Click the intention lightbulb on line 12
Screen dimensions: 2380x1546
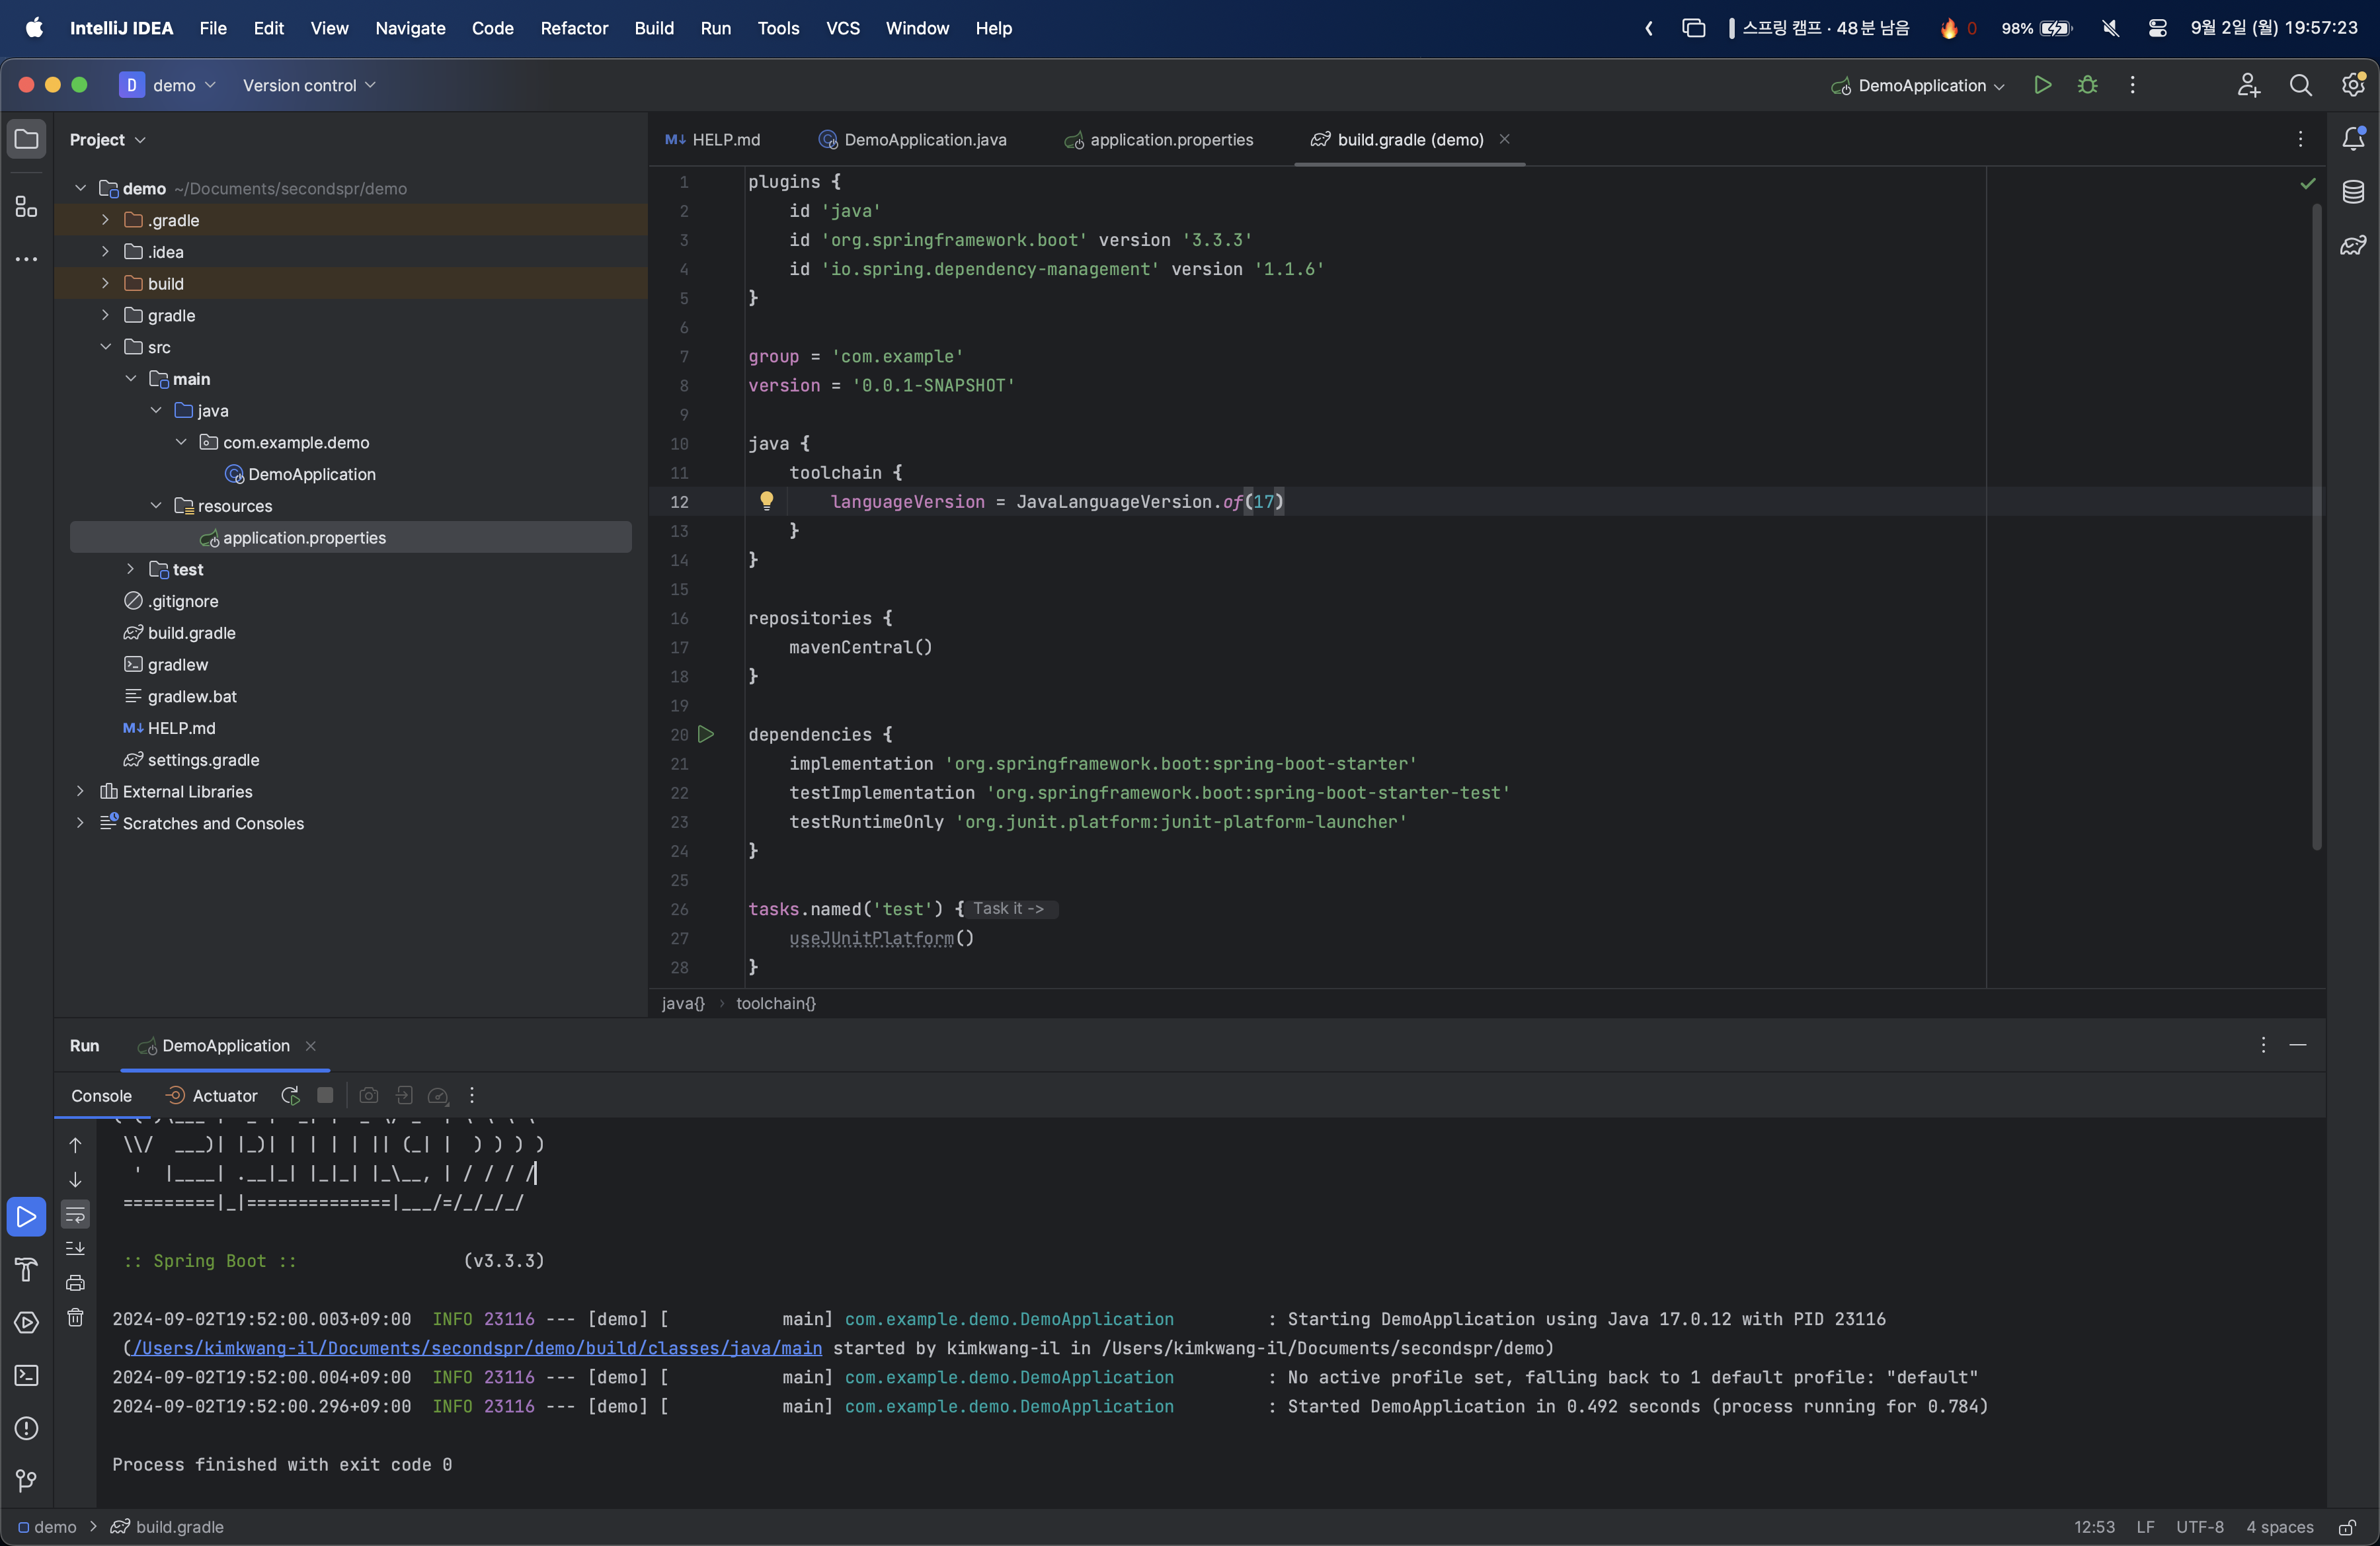click(766, 501)
